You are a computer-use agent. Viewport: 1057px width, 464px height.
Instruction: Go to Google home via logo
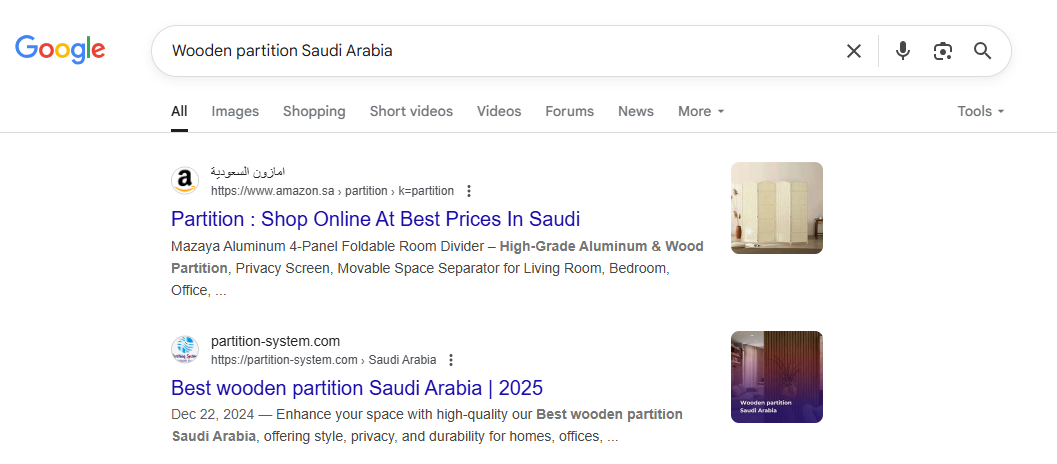[60, 50]
